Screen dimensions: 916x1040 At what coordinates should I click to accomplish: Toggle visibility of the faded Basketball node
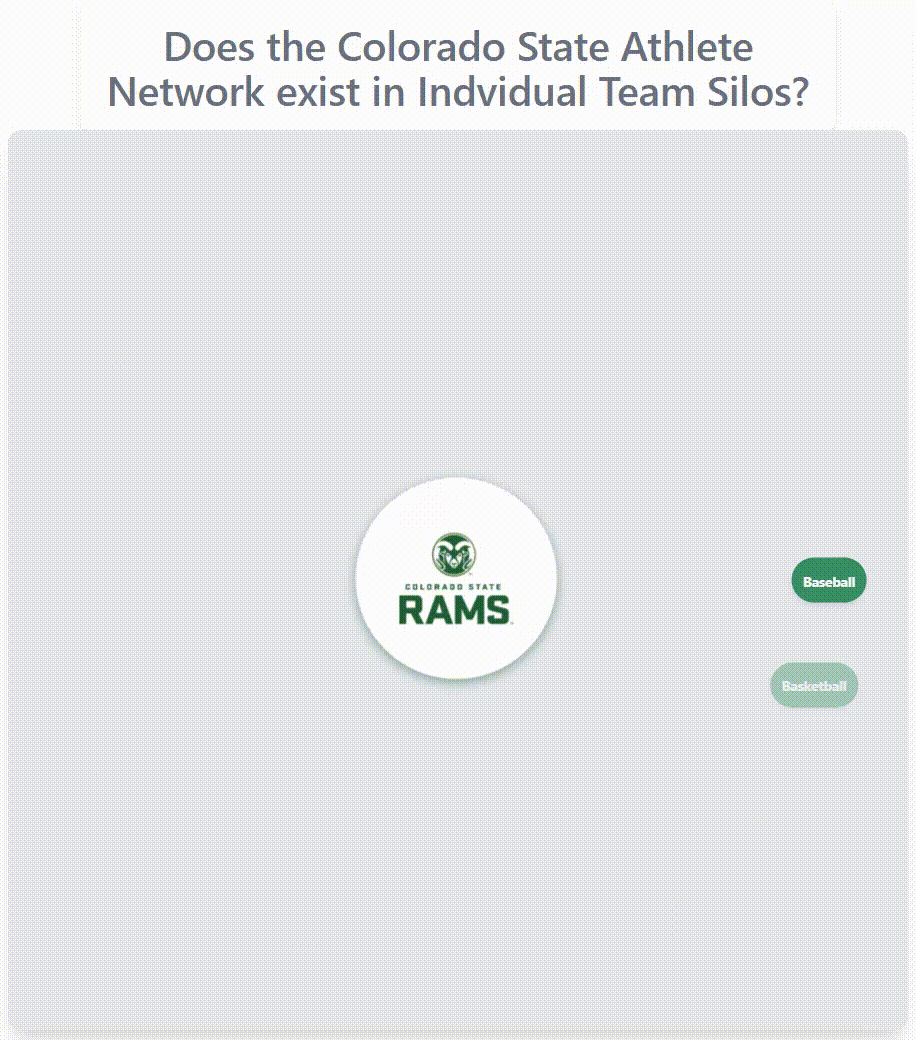tap(813, 685)
